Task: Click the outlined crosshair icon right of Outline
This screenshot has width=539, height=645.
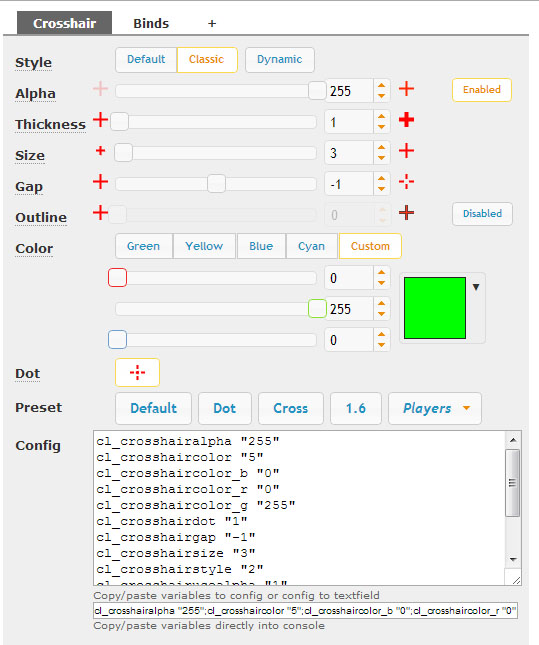Action: [406, 213]
